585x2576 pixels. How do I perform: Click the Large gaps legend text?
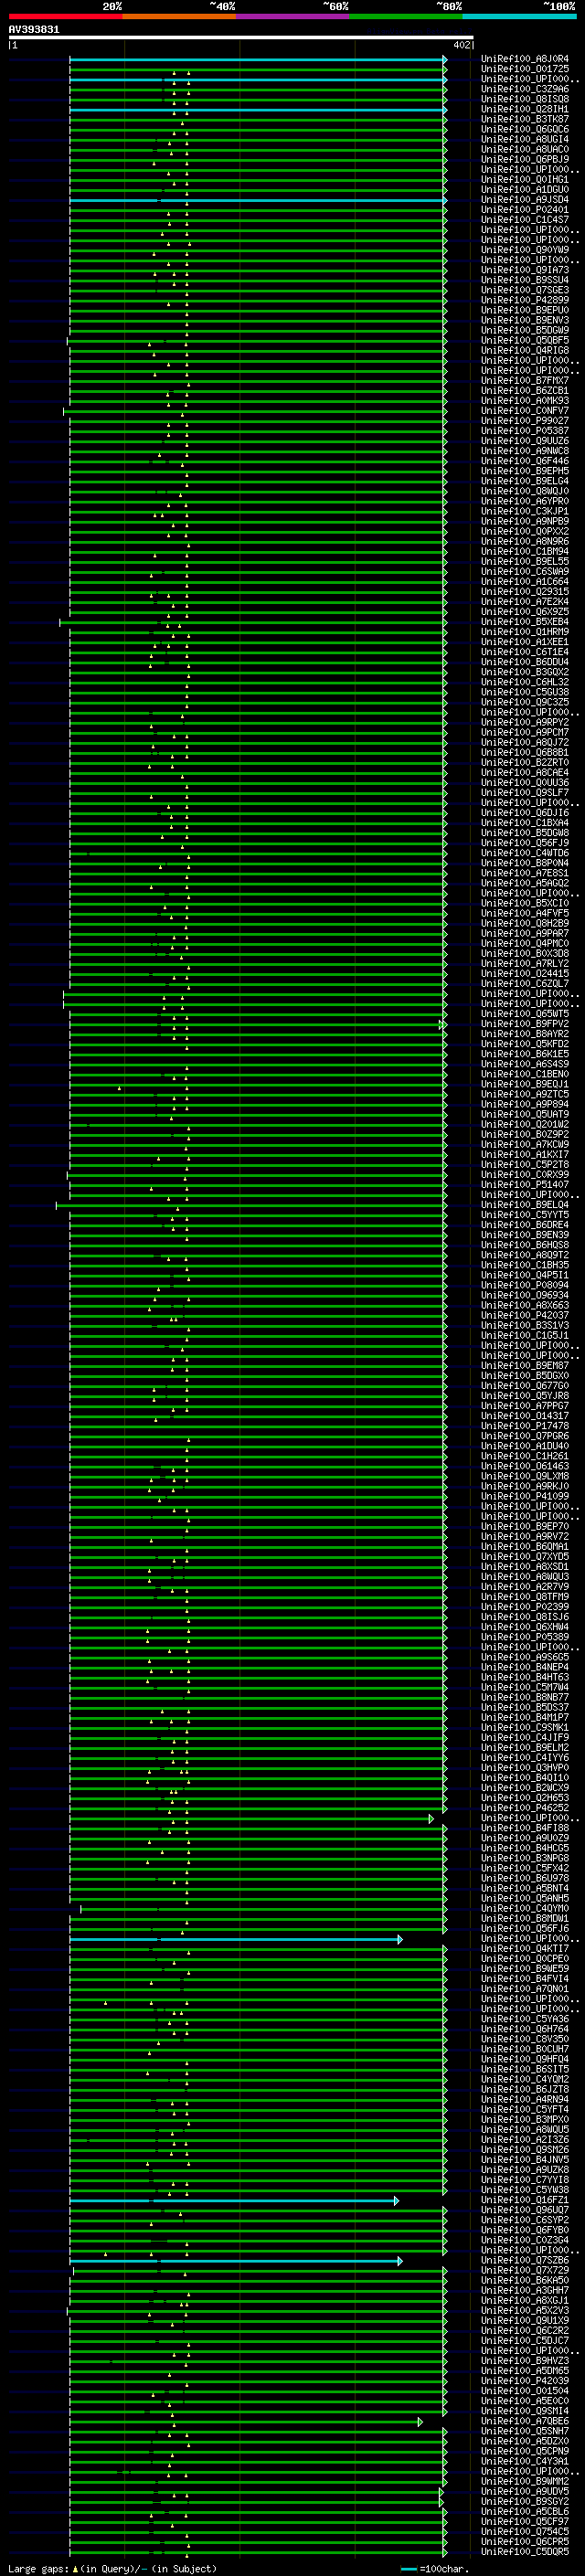pos(112,2568)
